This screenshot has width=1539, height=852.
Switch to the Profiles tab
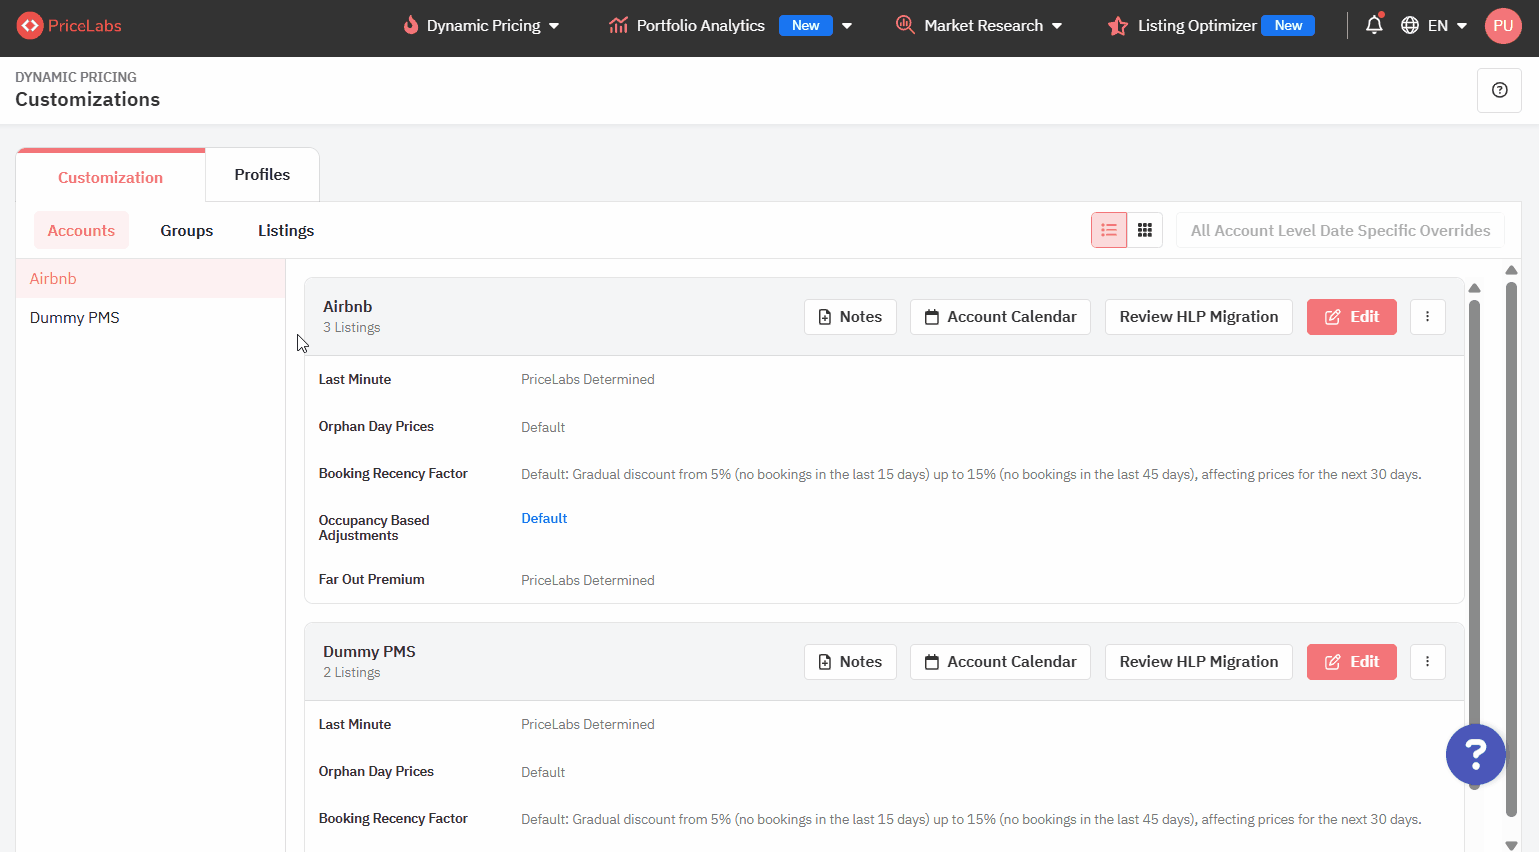(x=262, y=175)
